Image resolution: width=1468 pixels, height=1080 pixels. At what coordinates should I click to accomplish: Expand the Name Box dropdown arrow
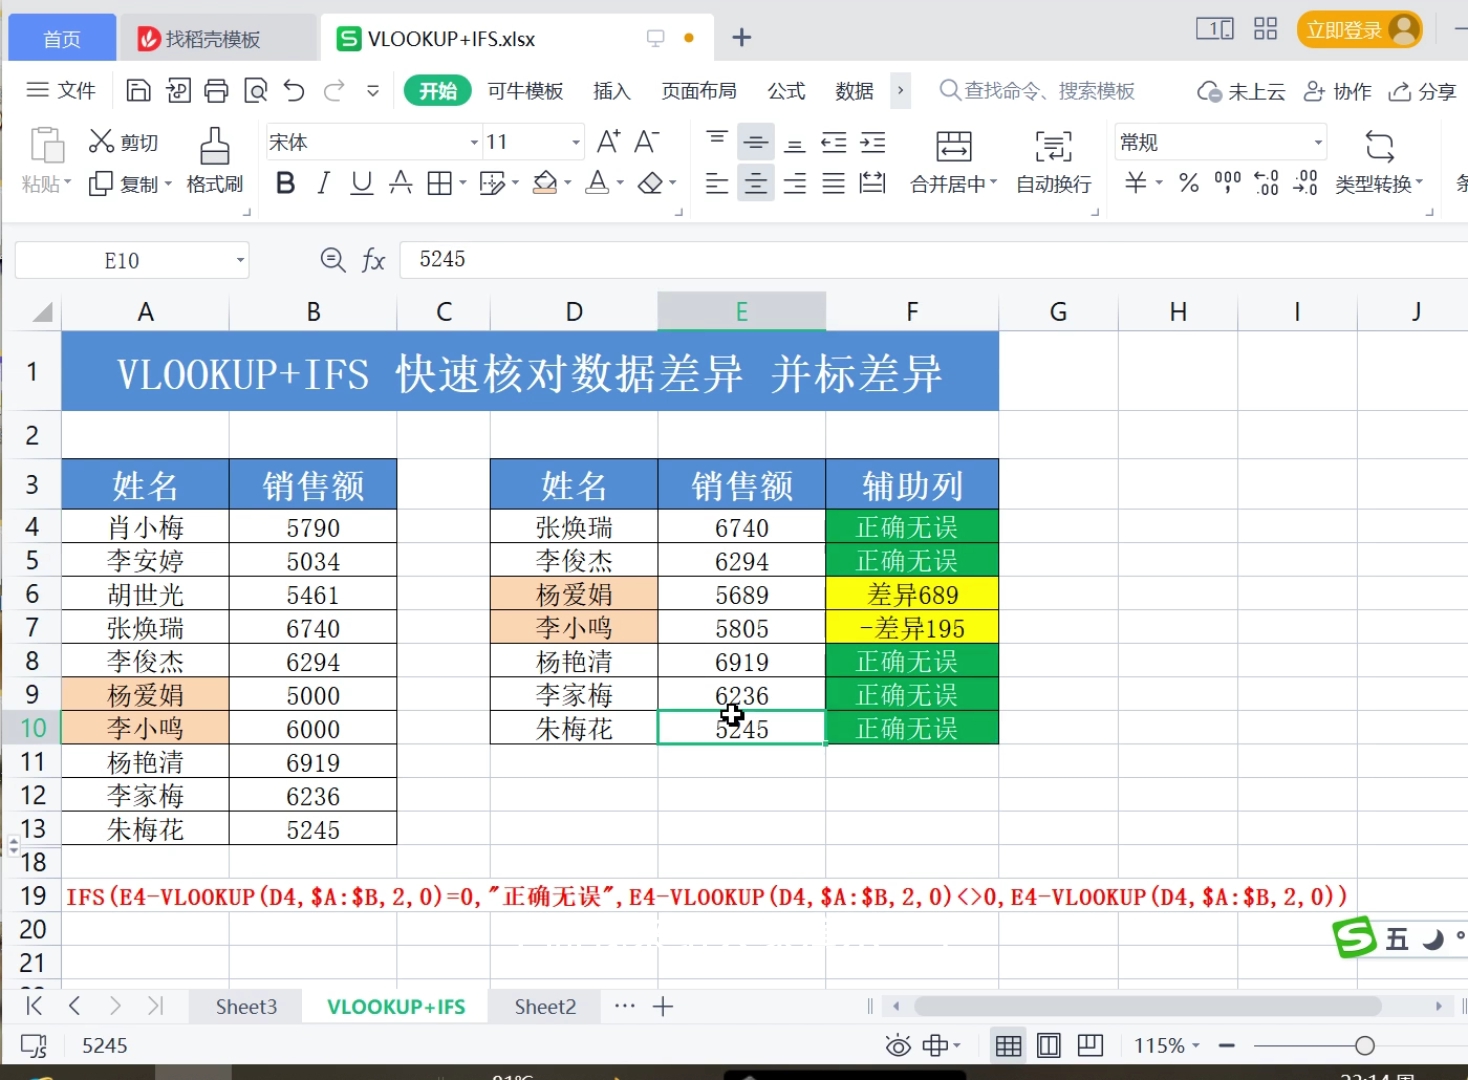point(240,260)
